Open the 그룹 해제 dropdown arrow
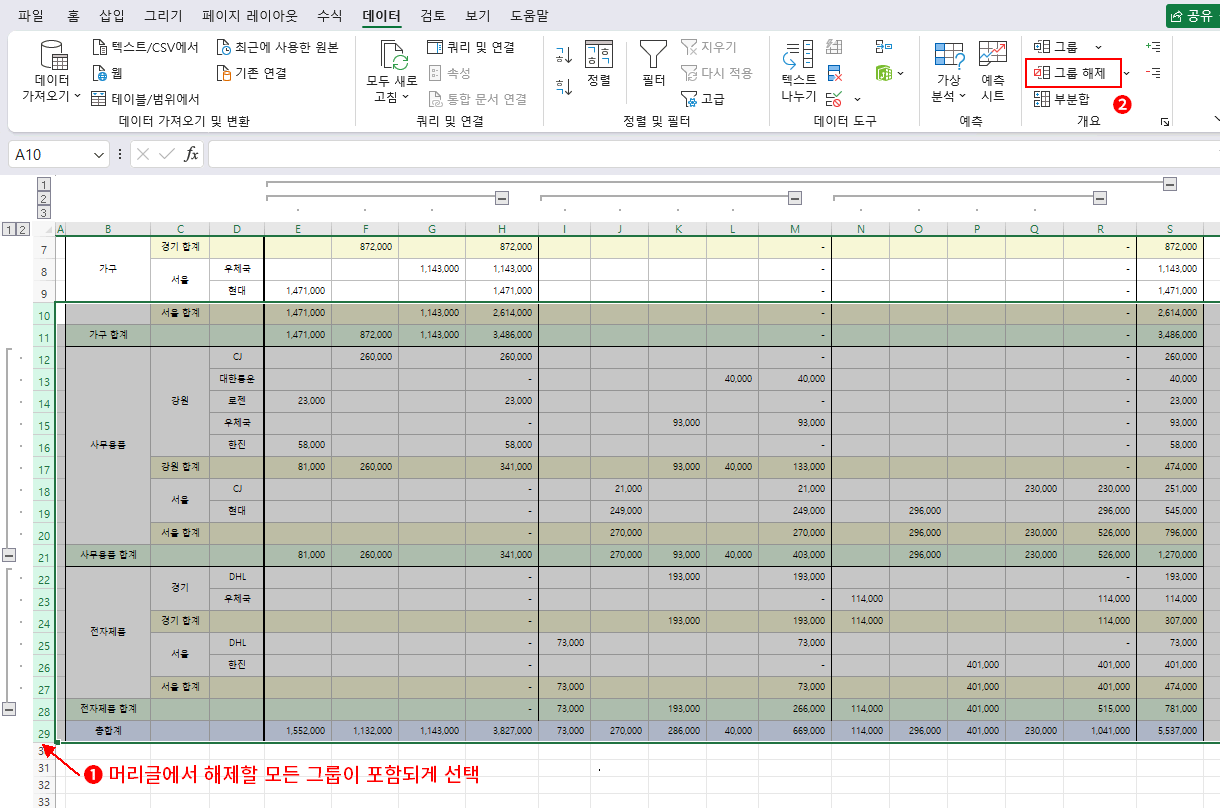This screenshot has width=1220, height=808. click(1126, 73)
